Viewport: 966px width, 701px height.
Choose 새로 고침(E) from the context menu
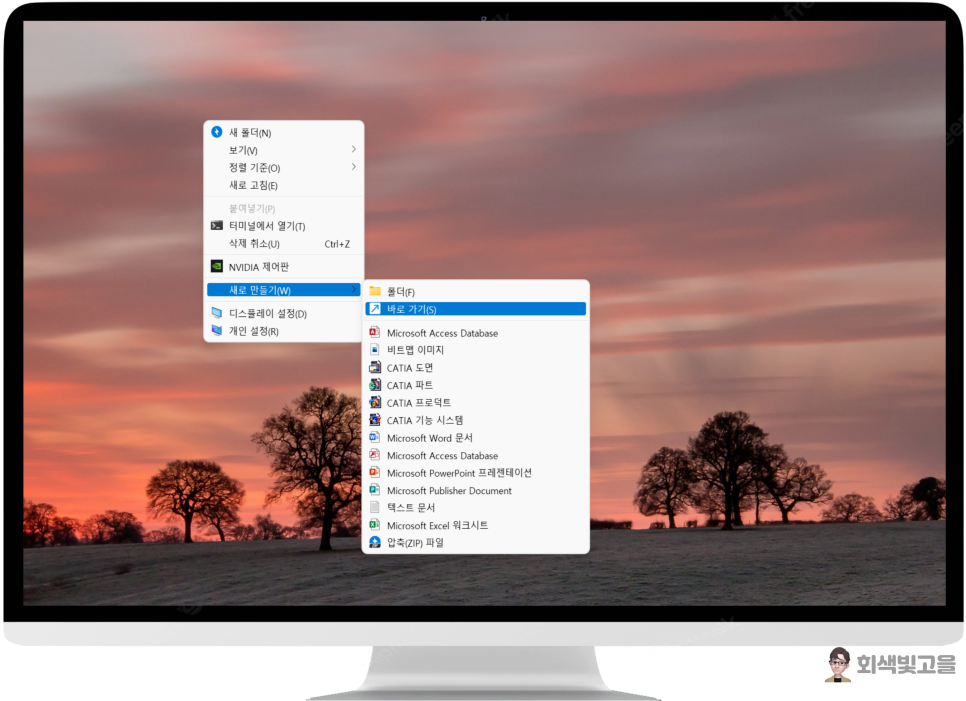283,185
